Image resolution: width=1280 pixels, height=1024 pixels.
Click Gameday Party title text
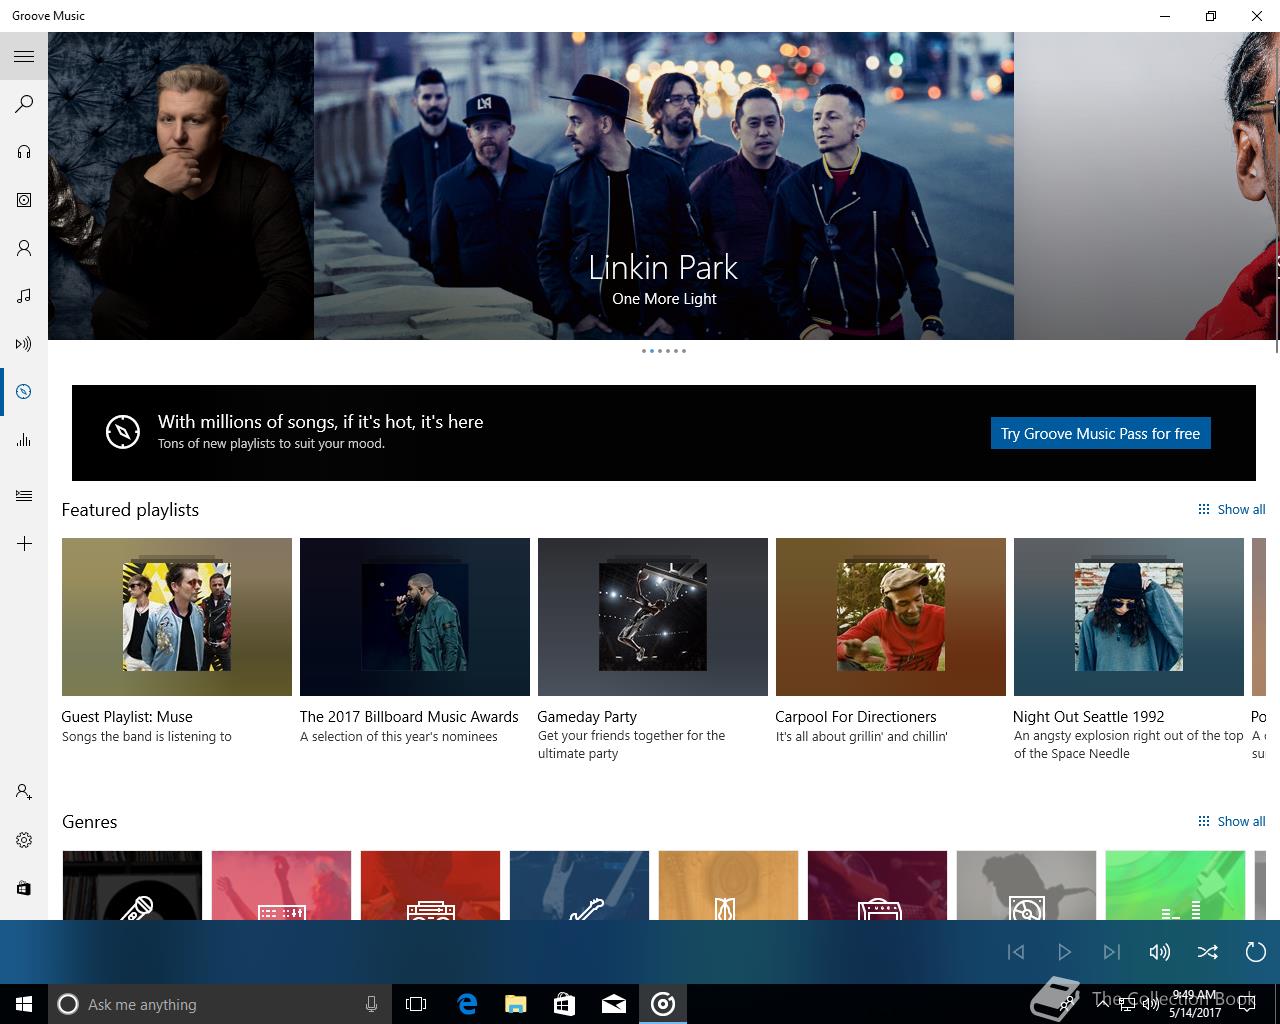pos(587,717)
